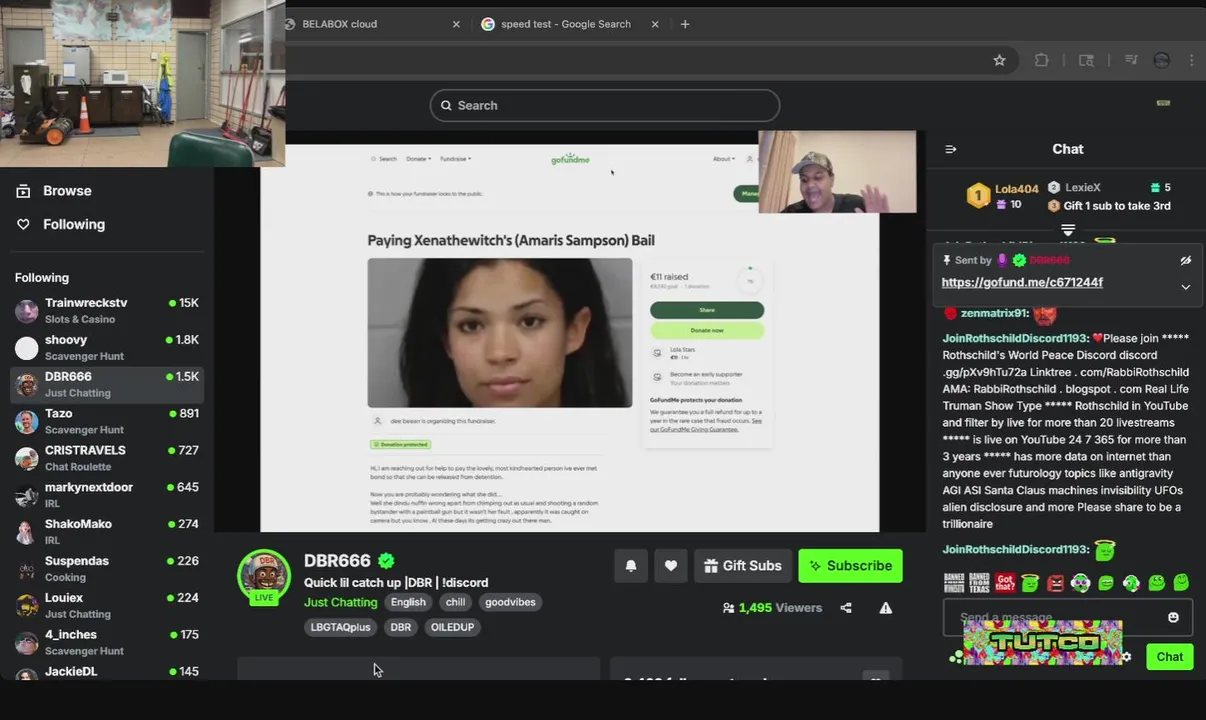Click the Share button on the fundraiser
This screenshot has height=720, width=1206.
(707, 310)
